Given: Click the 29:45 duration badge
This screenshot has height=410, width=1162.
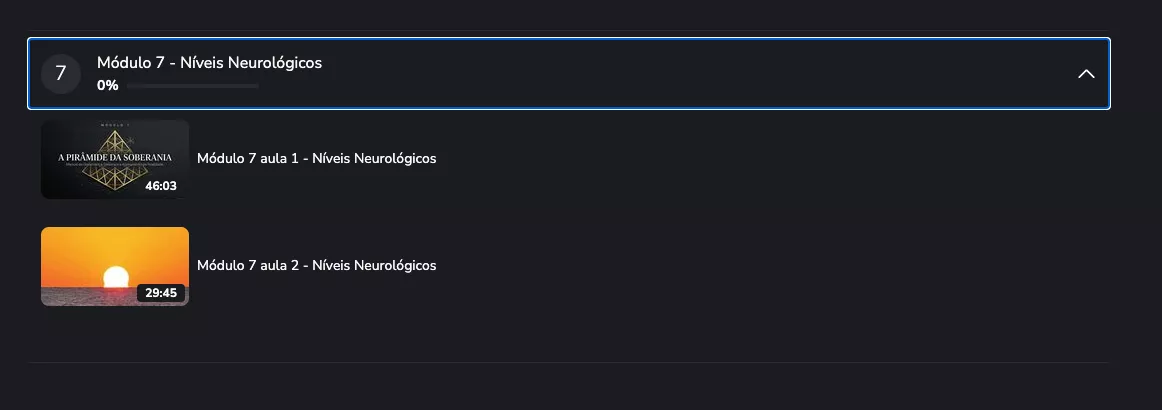Looking at the screenshot, I should [160, 293].
